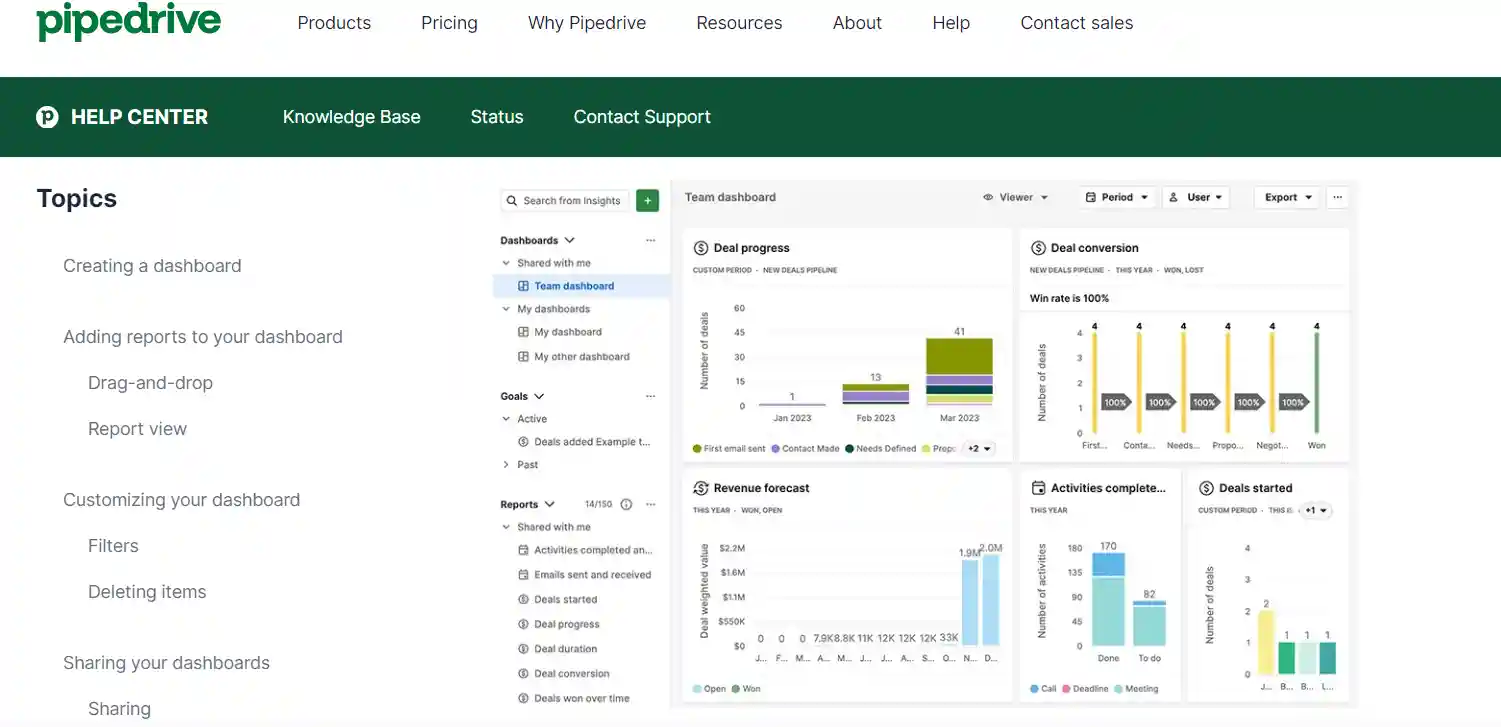Click the goal icon beside Deals added Example
Viewport: 1501px width, 727px height.
523,442
